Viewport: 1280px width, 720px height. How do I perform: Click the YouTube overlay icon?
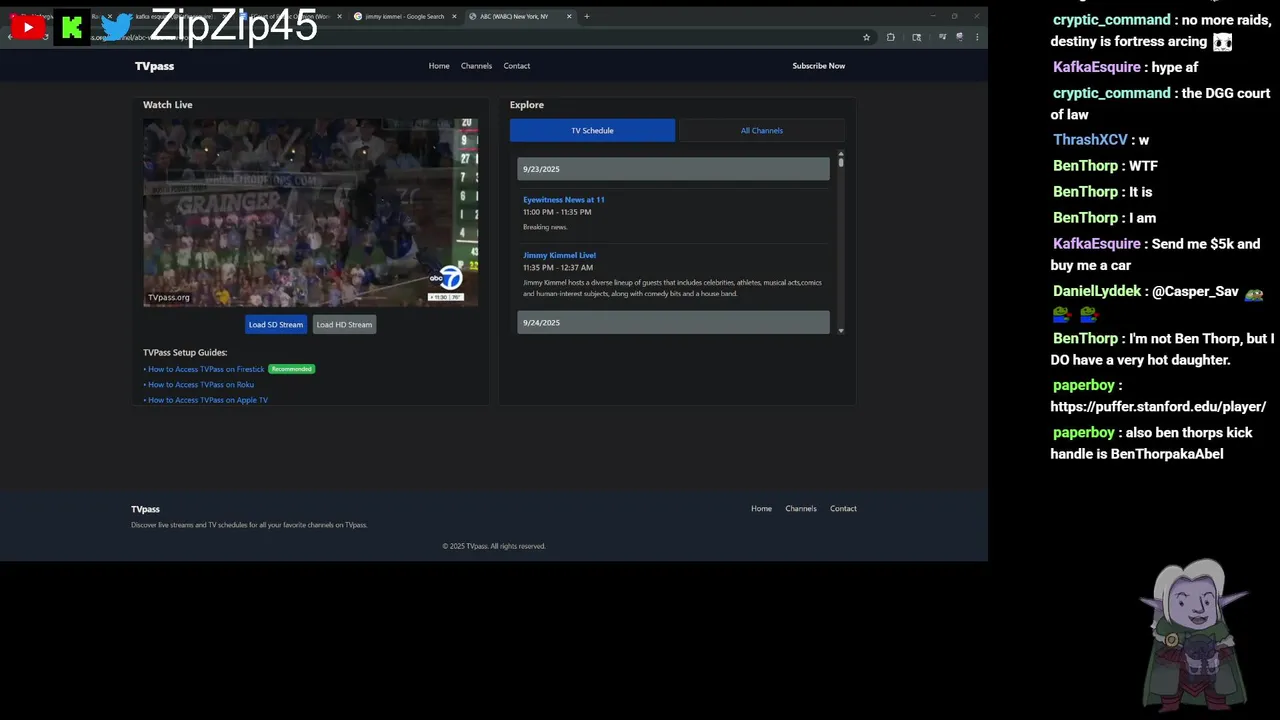[28, 27]
